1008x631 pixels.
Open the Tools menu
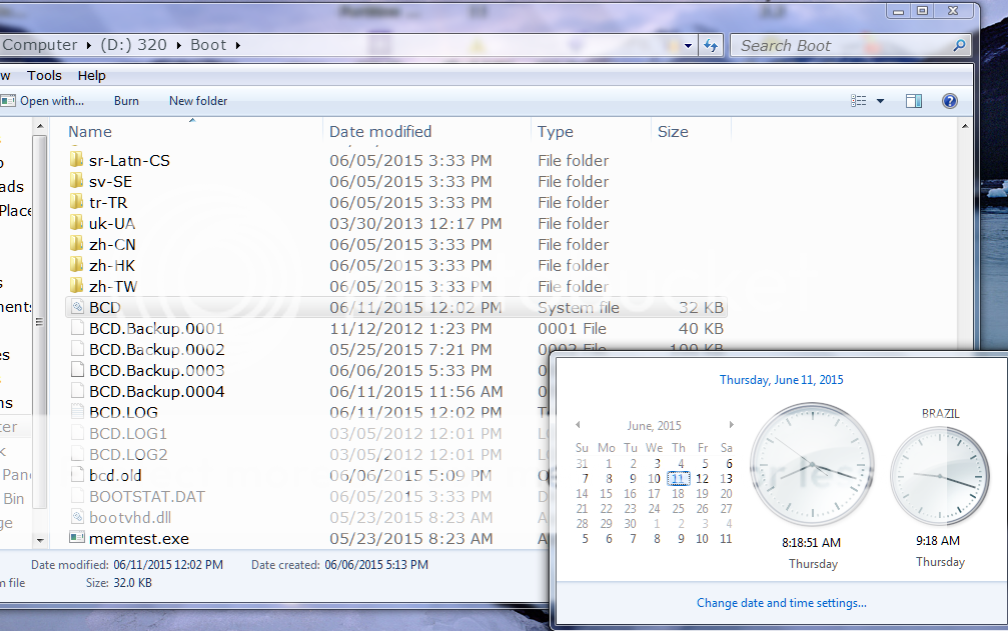click(x=44, y=75)
